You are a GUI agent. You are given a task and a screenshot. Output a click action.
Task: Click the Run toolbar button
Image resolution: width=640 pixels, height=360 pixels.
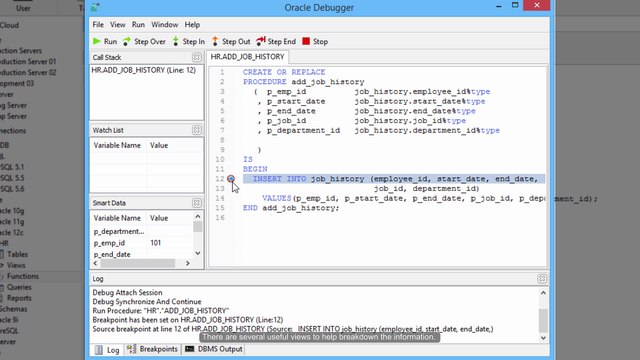click(x=105, y=42)
